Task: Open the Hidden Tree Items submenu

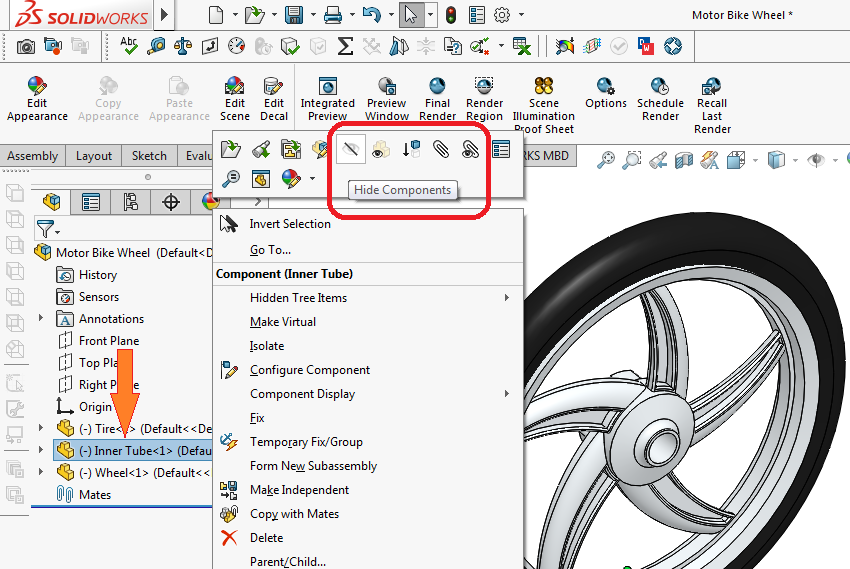Action: pyautogui.click(x=368, y=298)
